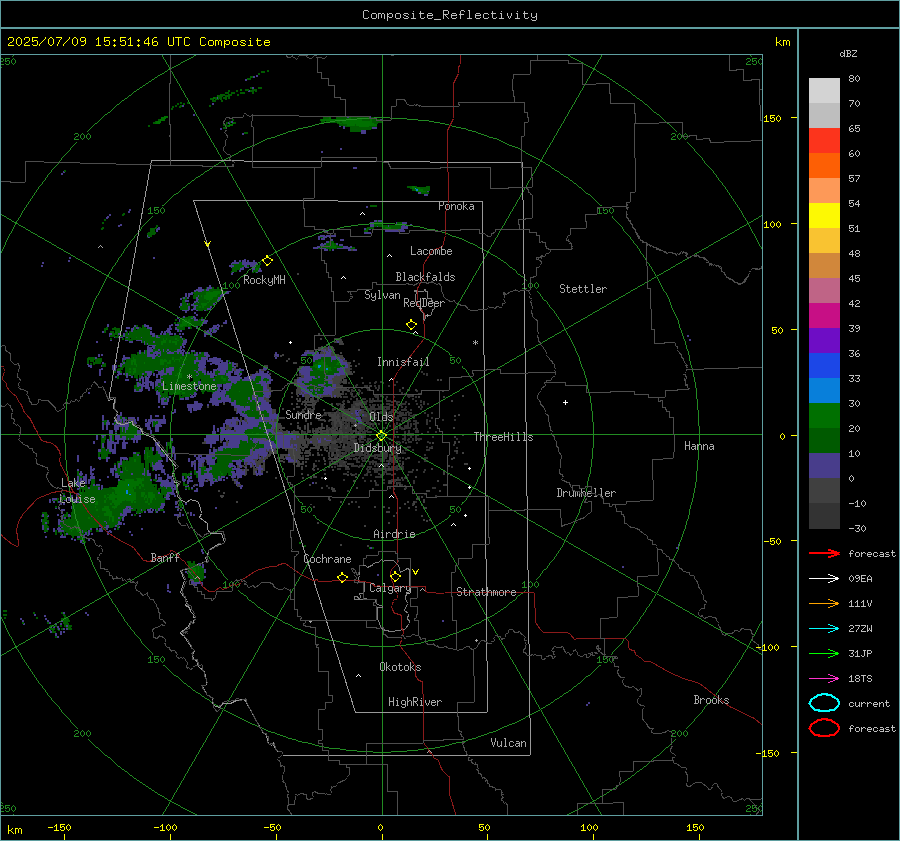Click the yellow diamond marker below the RedDeer label
900x841 pixels.
coord(411,325)
